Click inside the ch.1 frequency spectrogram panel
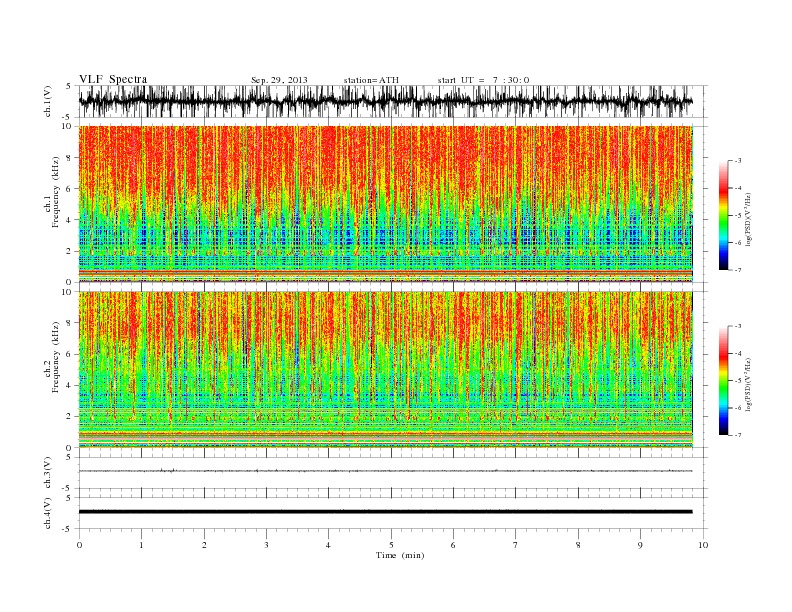This screenshot has height=612, width=792. click(386, 204)
